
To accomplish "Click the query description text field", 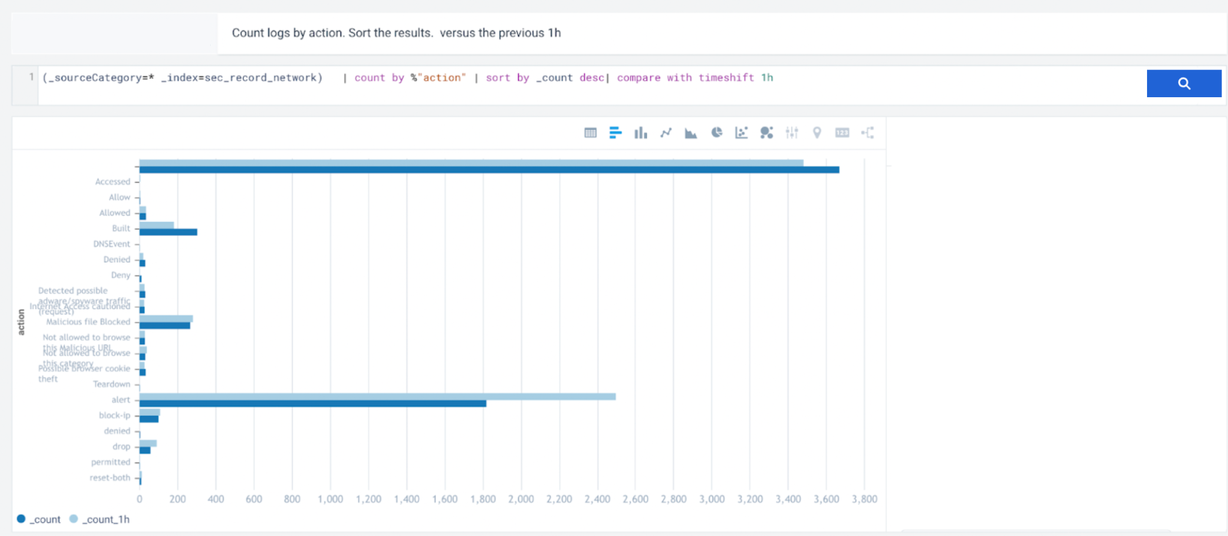I will click(x=600, y=33).
